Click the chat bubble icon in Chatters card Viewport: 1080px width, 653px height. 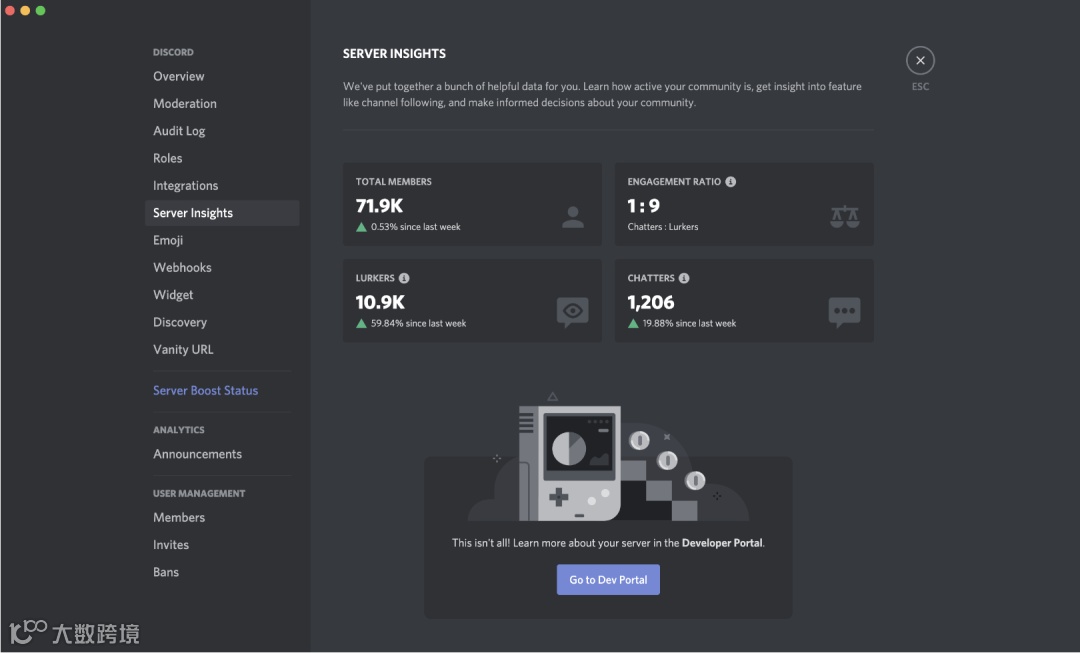pos(844,312)
